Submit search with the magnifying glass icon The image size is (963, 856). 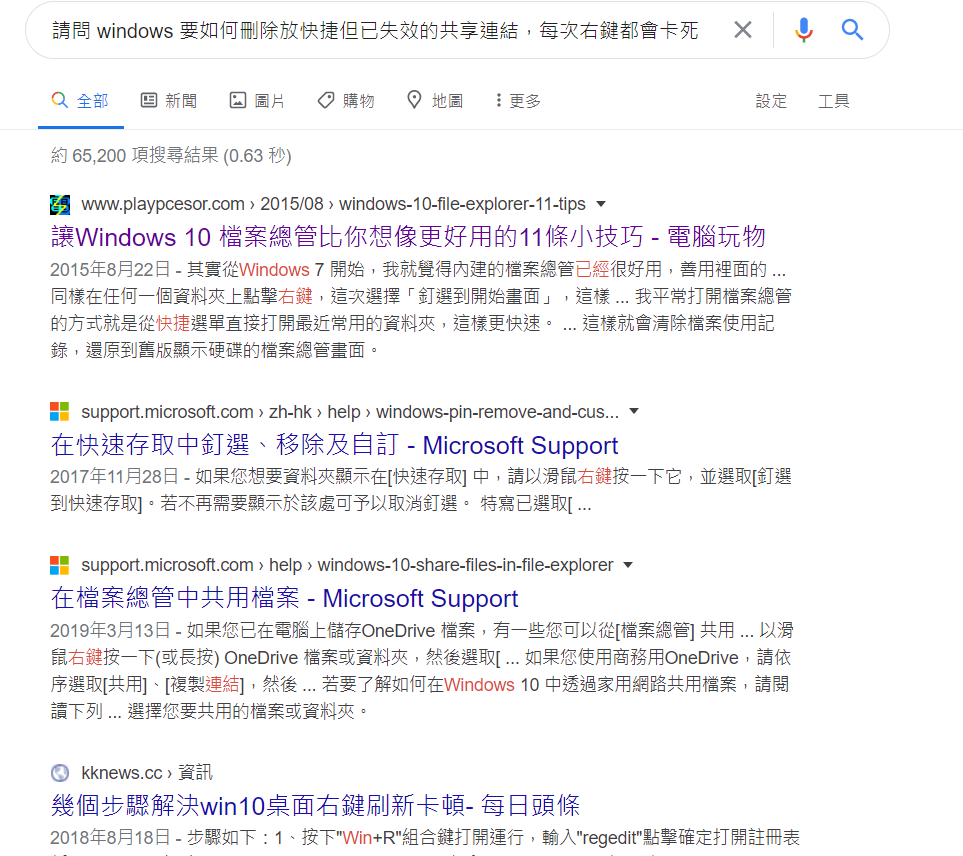point(852,29)
